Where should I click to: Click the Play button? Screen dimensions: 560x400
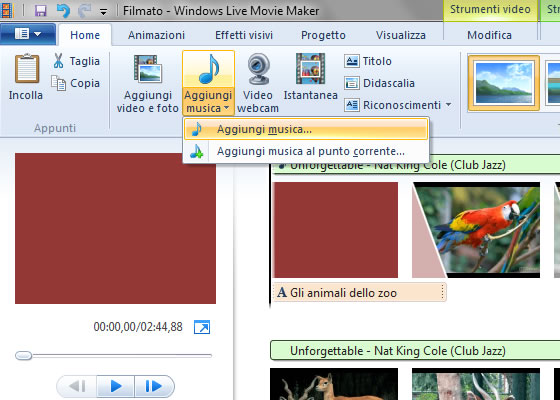click(x=116, y=386)
